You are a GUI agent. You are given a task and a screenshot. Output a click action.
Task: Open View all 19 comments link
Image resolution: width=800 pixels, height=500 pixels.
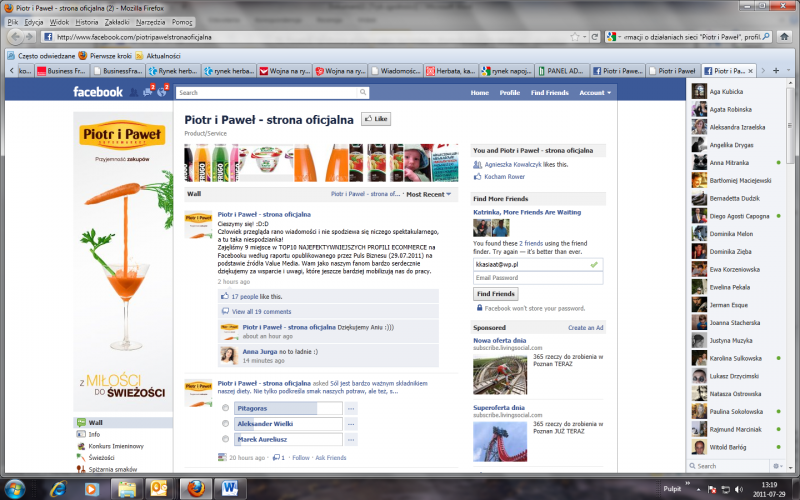point(261,311)
